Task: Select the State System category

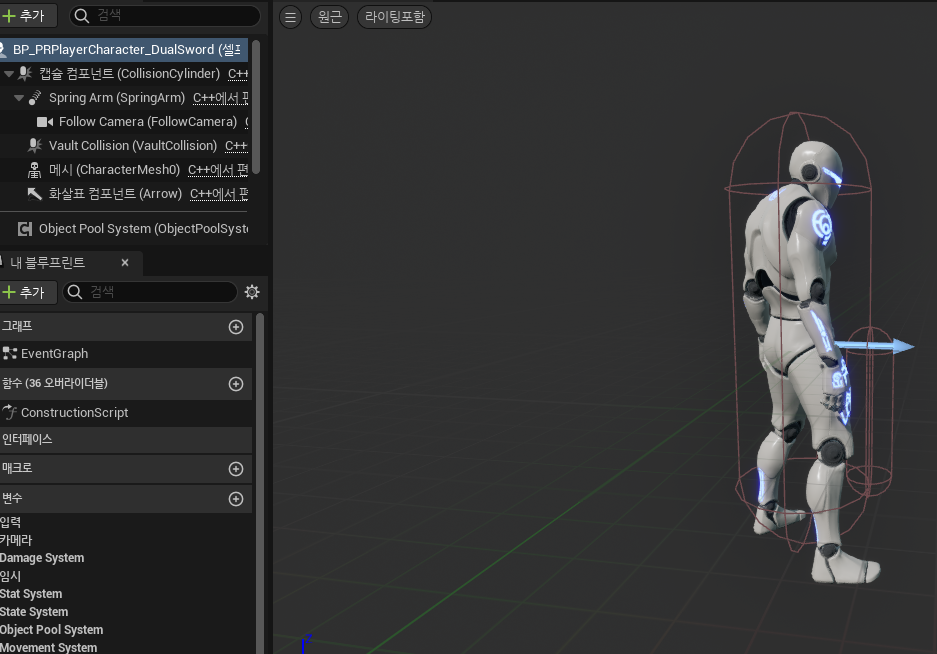Action: [x=34, y=612]
